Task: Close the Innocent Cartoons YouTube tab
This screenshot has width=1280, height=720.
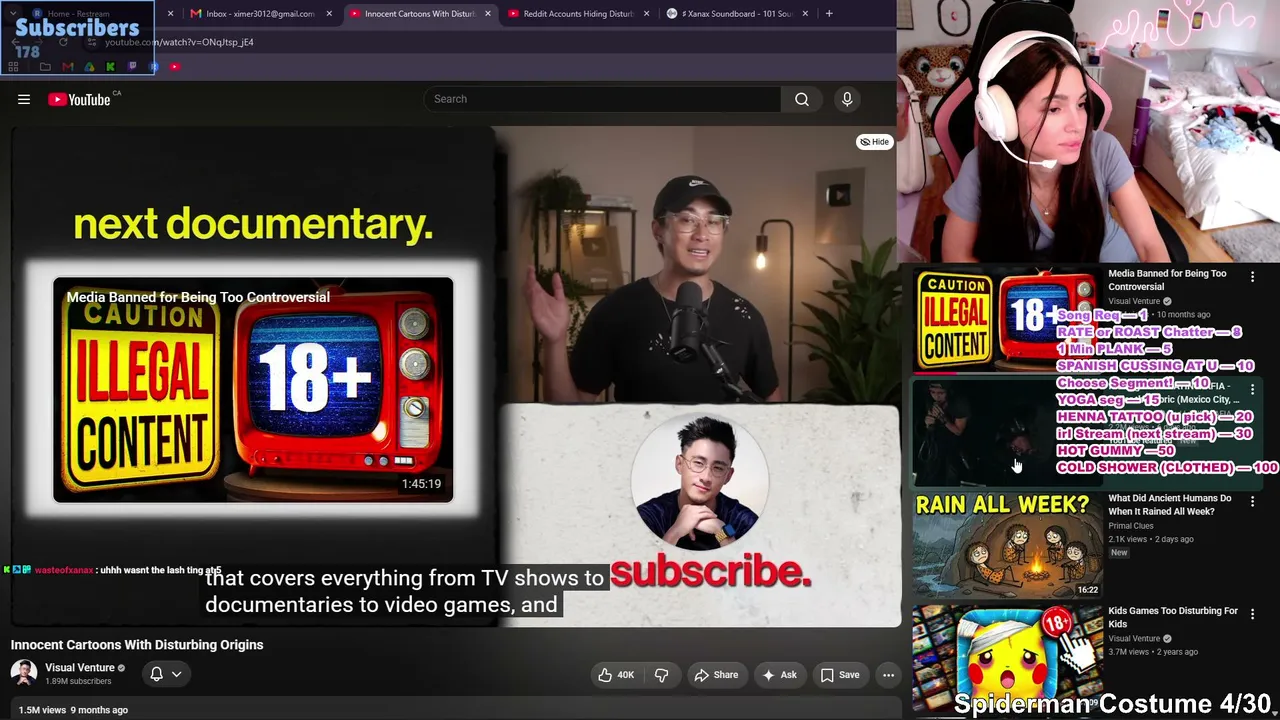Action: point(488,14)
